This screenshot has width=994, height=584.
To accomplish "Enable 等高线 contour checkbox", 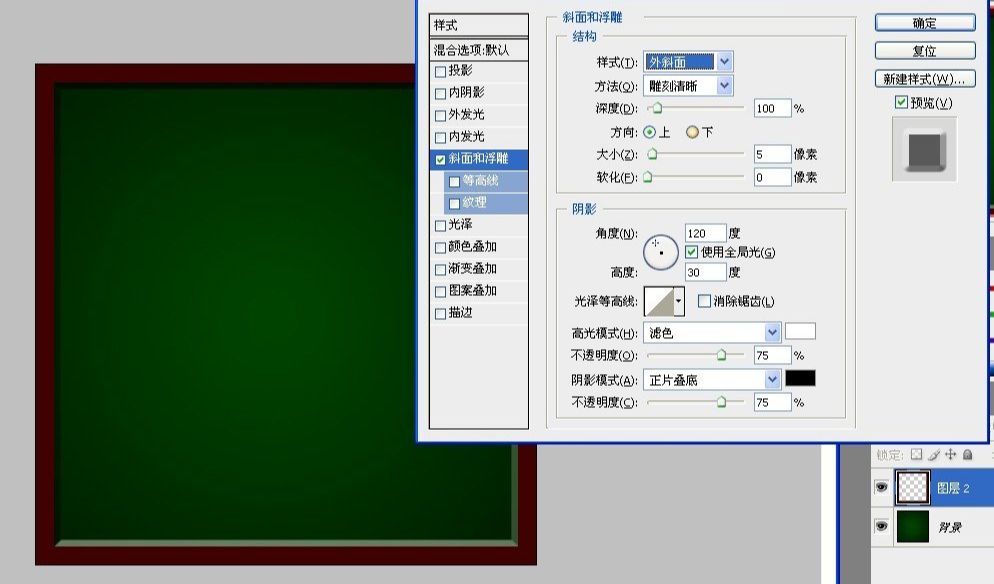I will (454, 182).
